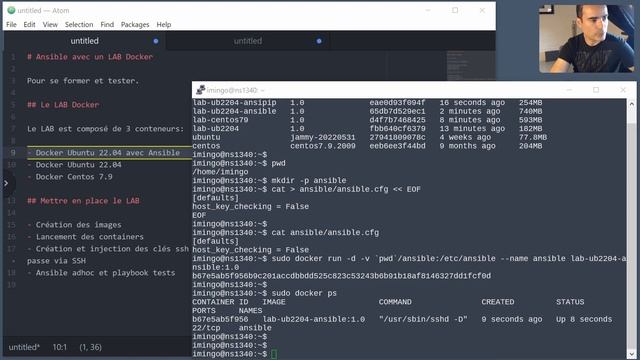Screen dimensions: 640x360
Task: Click line 'Création des images'
Action: 78,225
